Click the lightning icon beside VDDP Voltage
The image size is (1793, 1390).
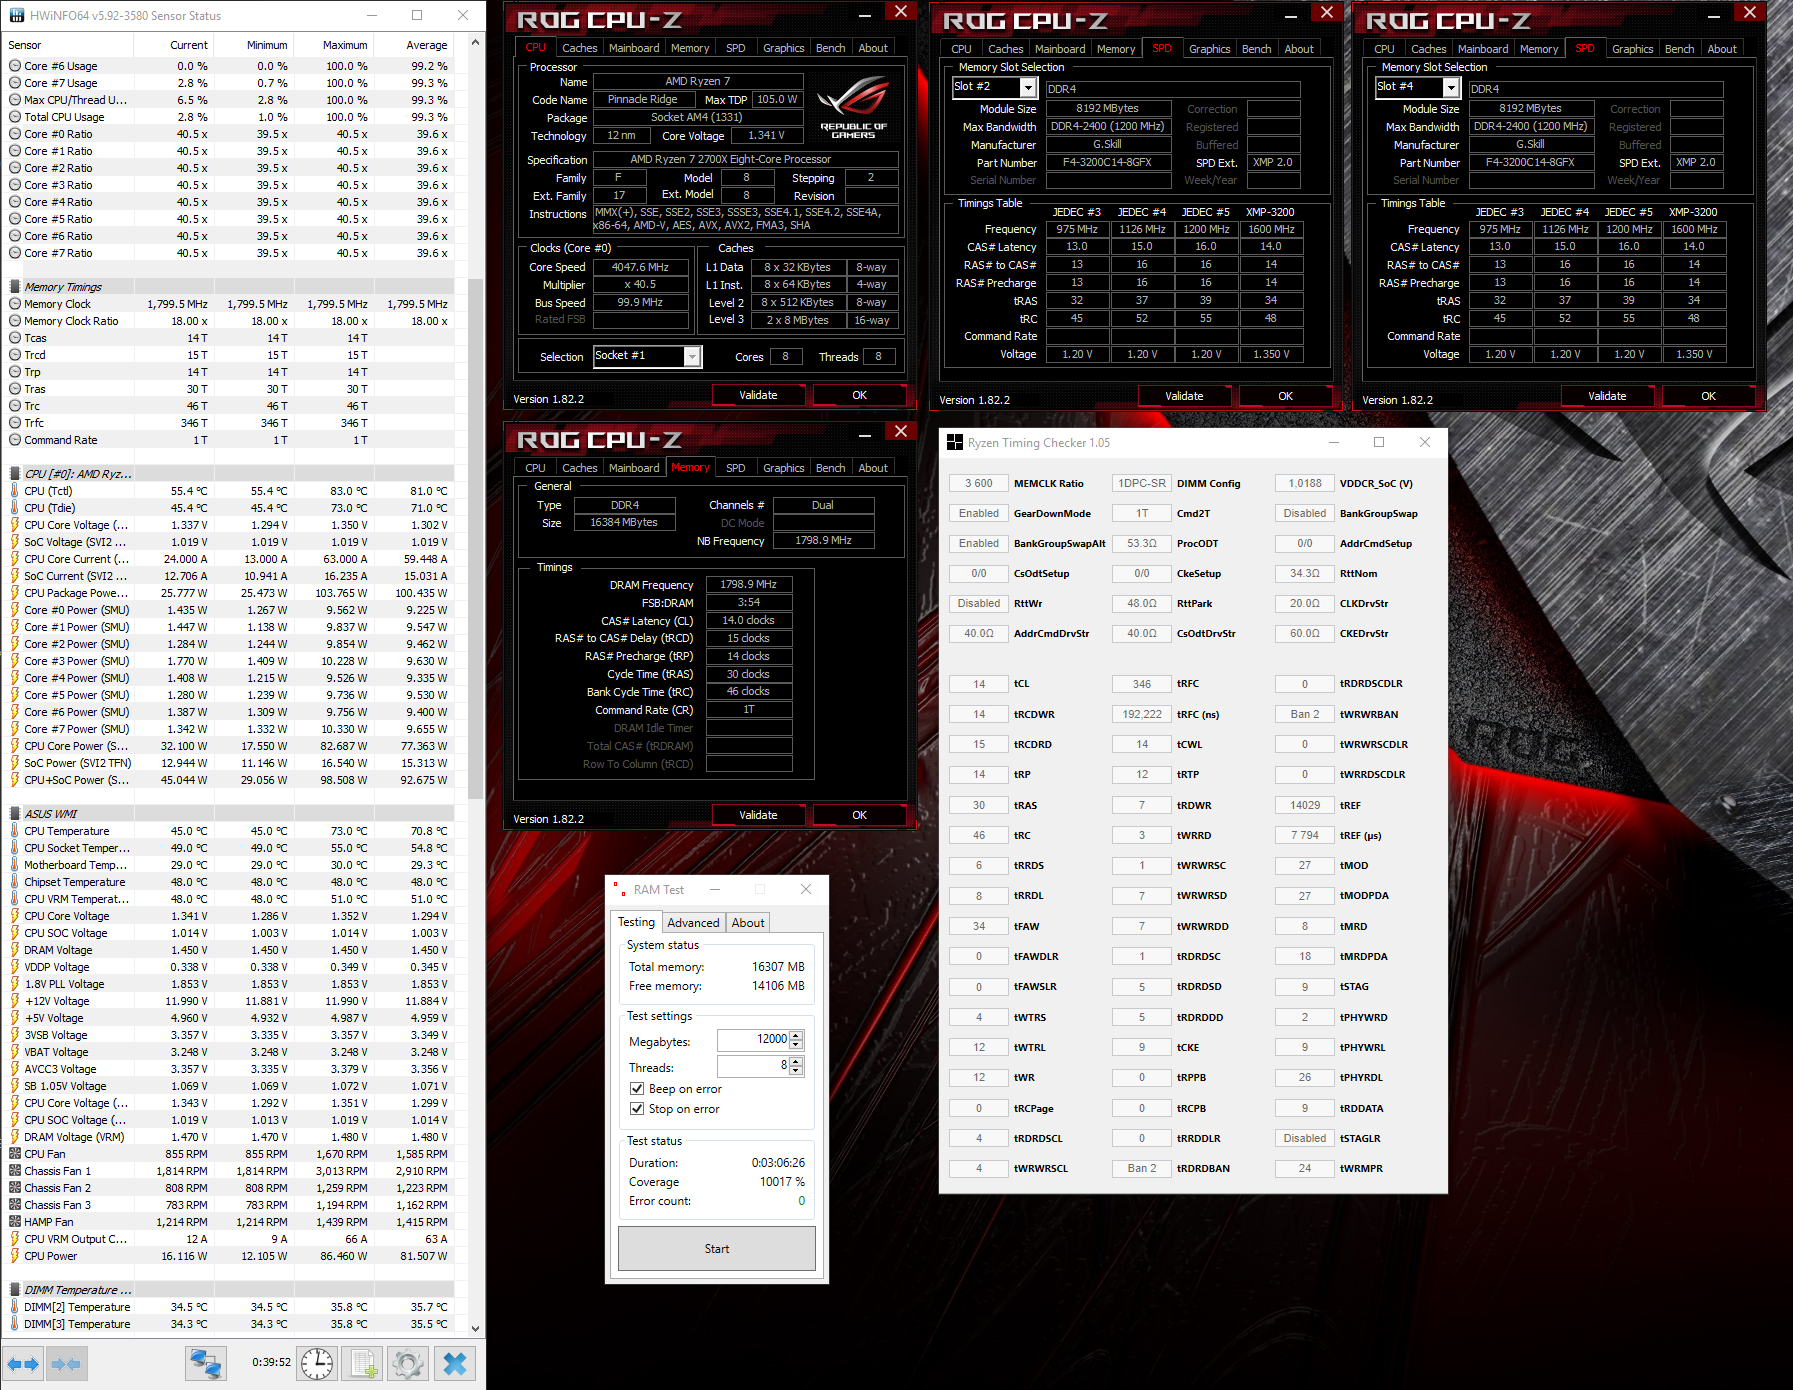pos(15,967)
